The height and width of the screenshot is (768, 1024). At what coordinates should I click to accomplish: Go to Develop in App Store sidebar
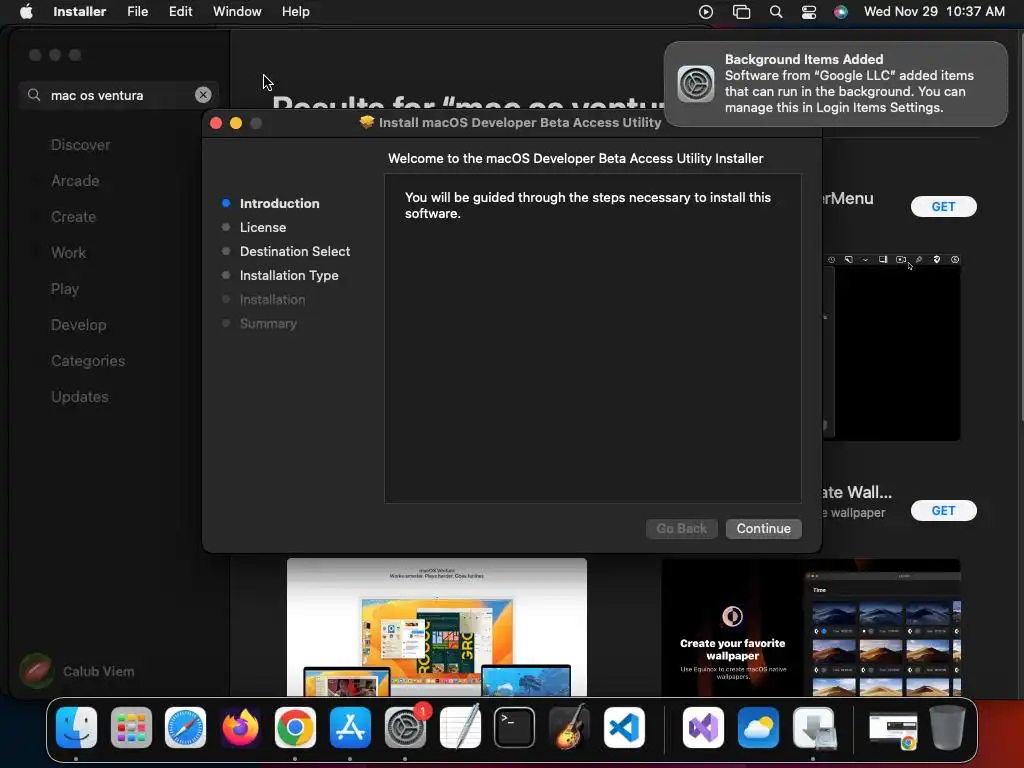tap(78, 325)
